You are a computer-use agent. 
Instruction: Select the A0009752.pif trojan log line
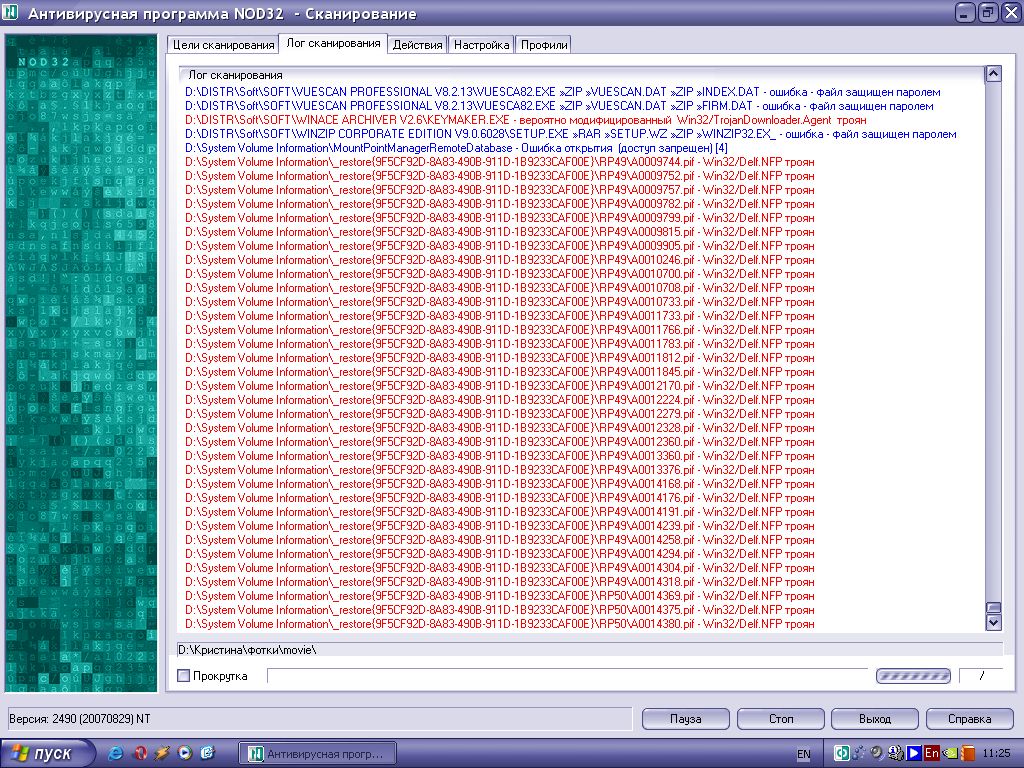pyautogui.click(x=500, y=176)
